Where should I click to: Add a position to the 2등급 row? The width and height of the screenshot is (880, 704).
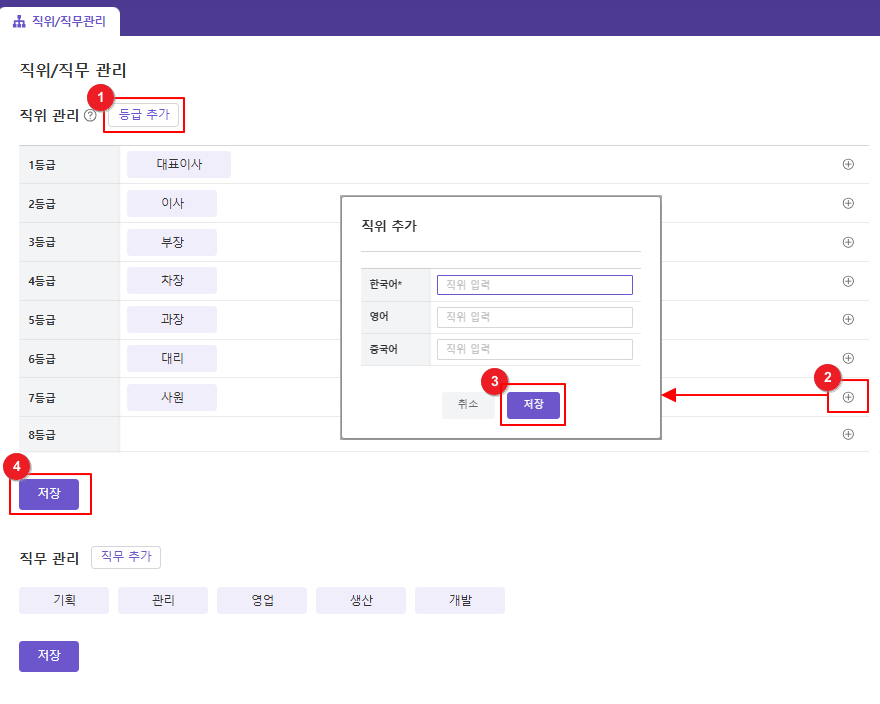point(848,203)
